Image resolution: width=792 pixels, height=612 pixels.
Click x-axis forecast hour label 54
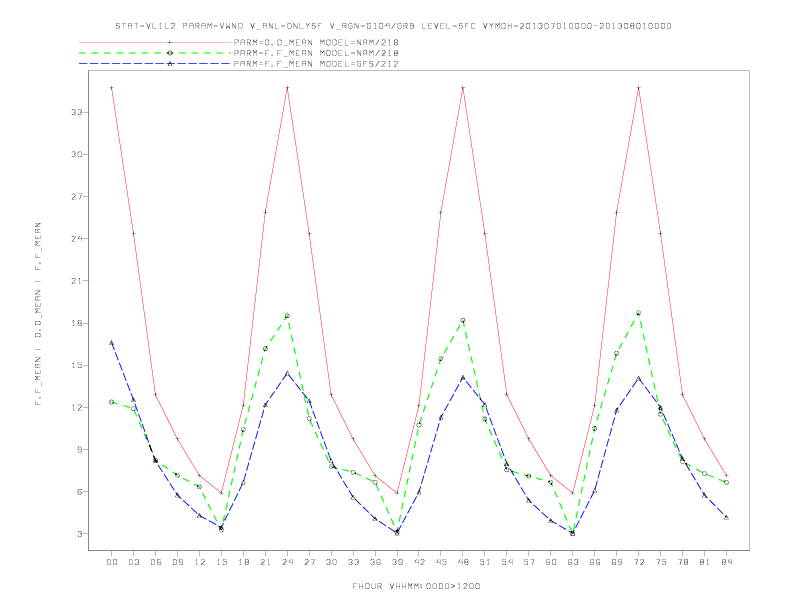[507, 562]
